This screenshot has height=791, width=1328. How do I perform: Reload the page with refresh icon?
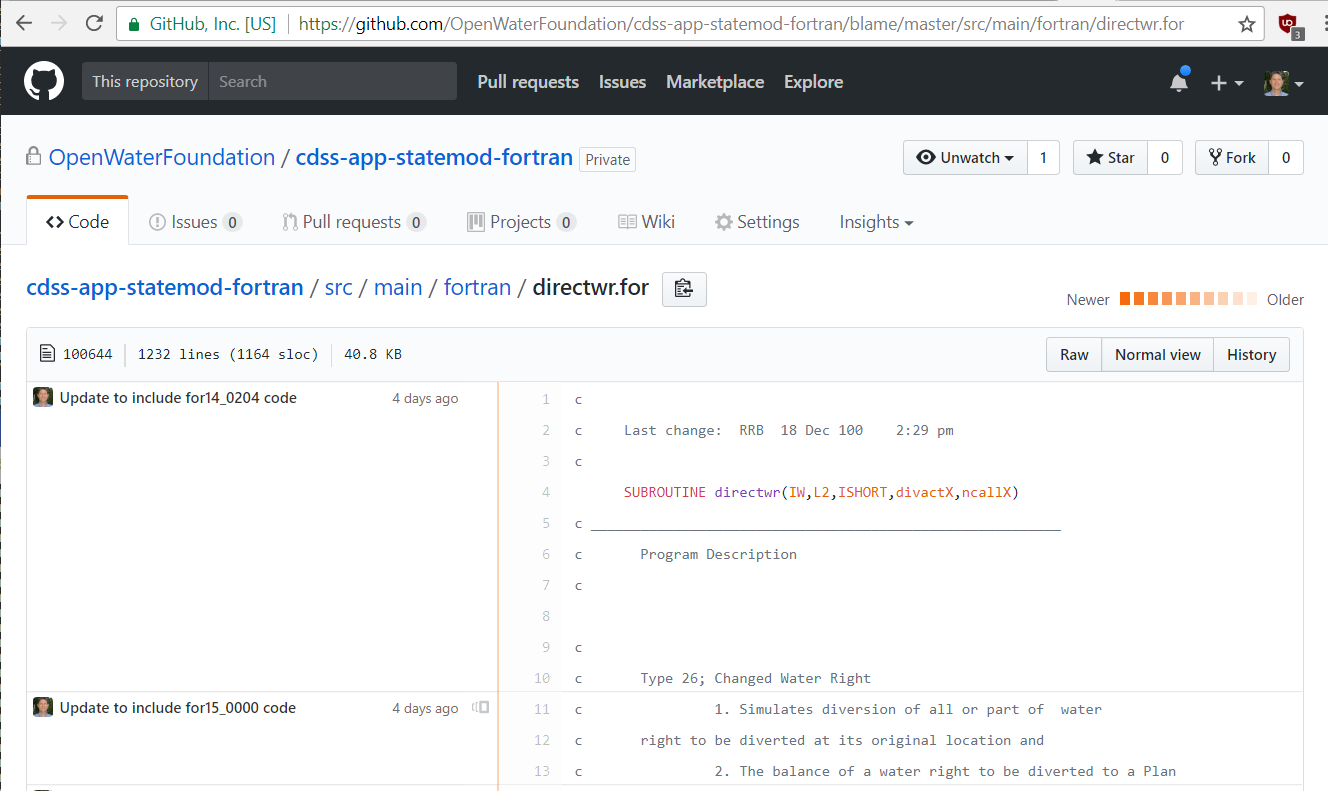click(x=94, y=23)
